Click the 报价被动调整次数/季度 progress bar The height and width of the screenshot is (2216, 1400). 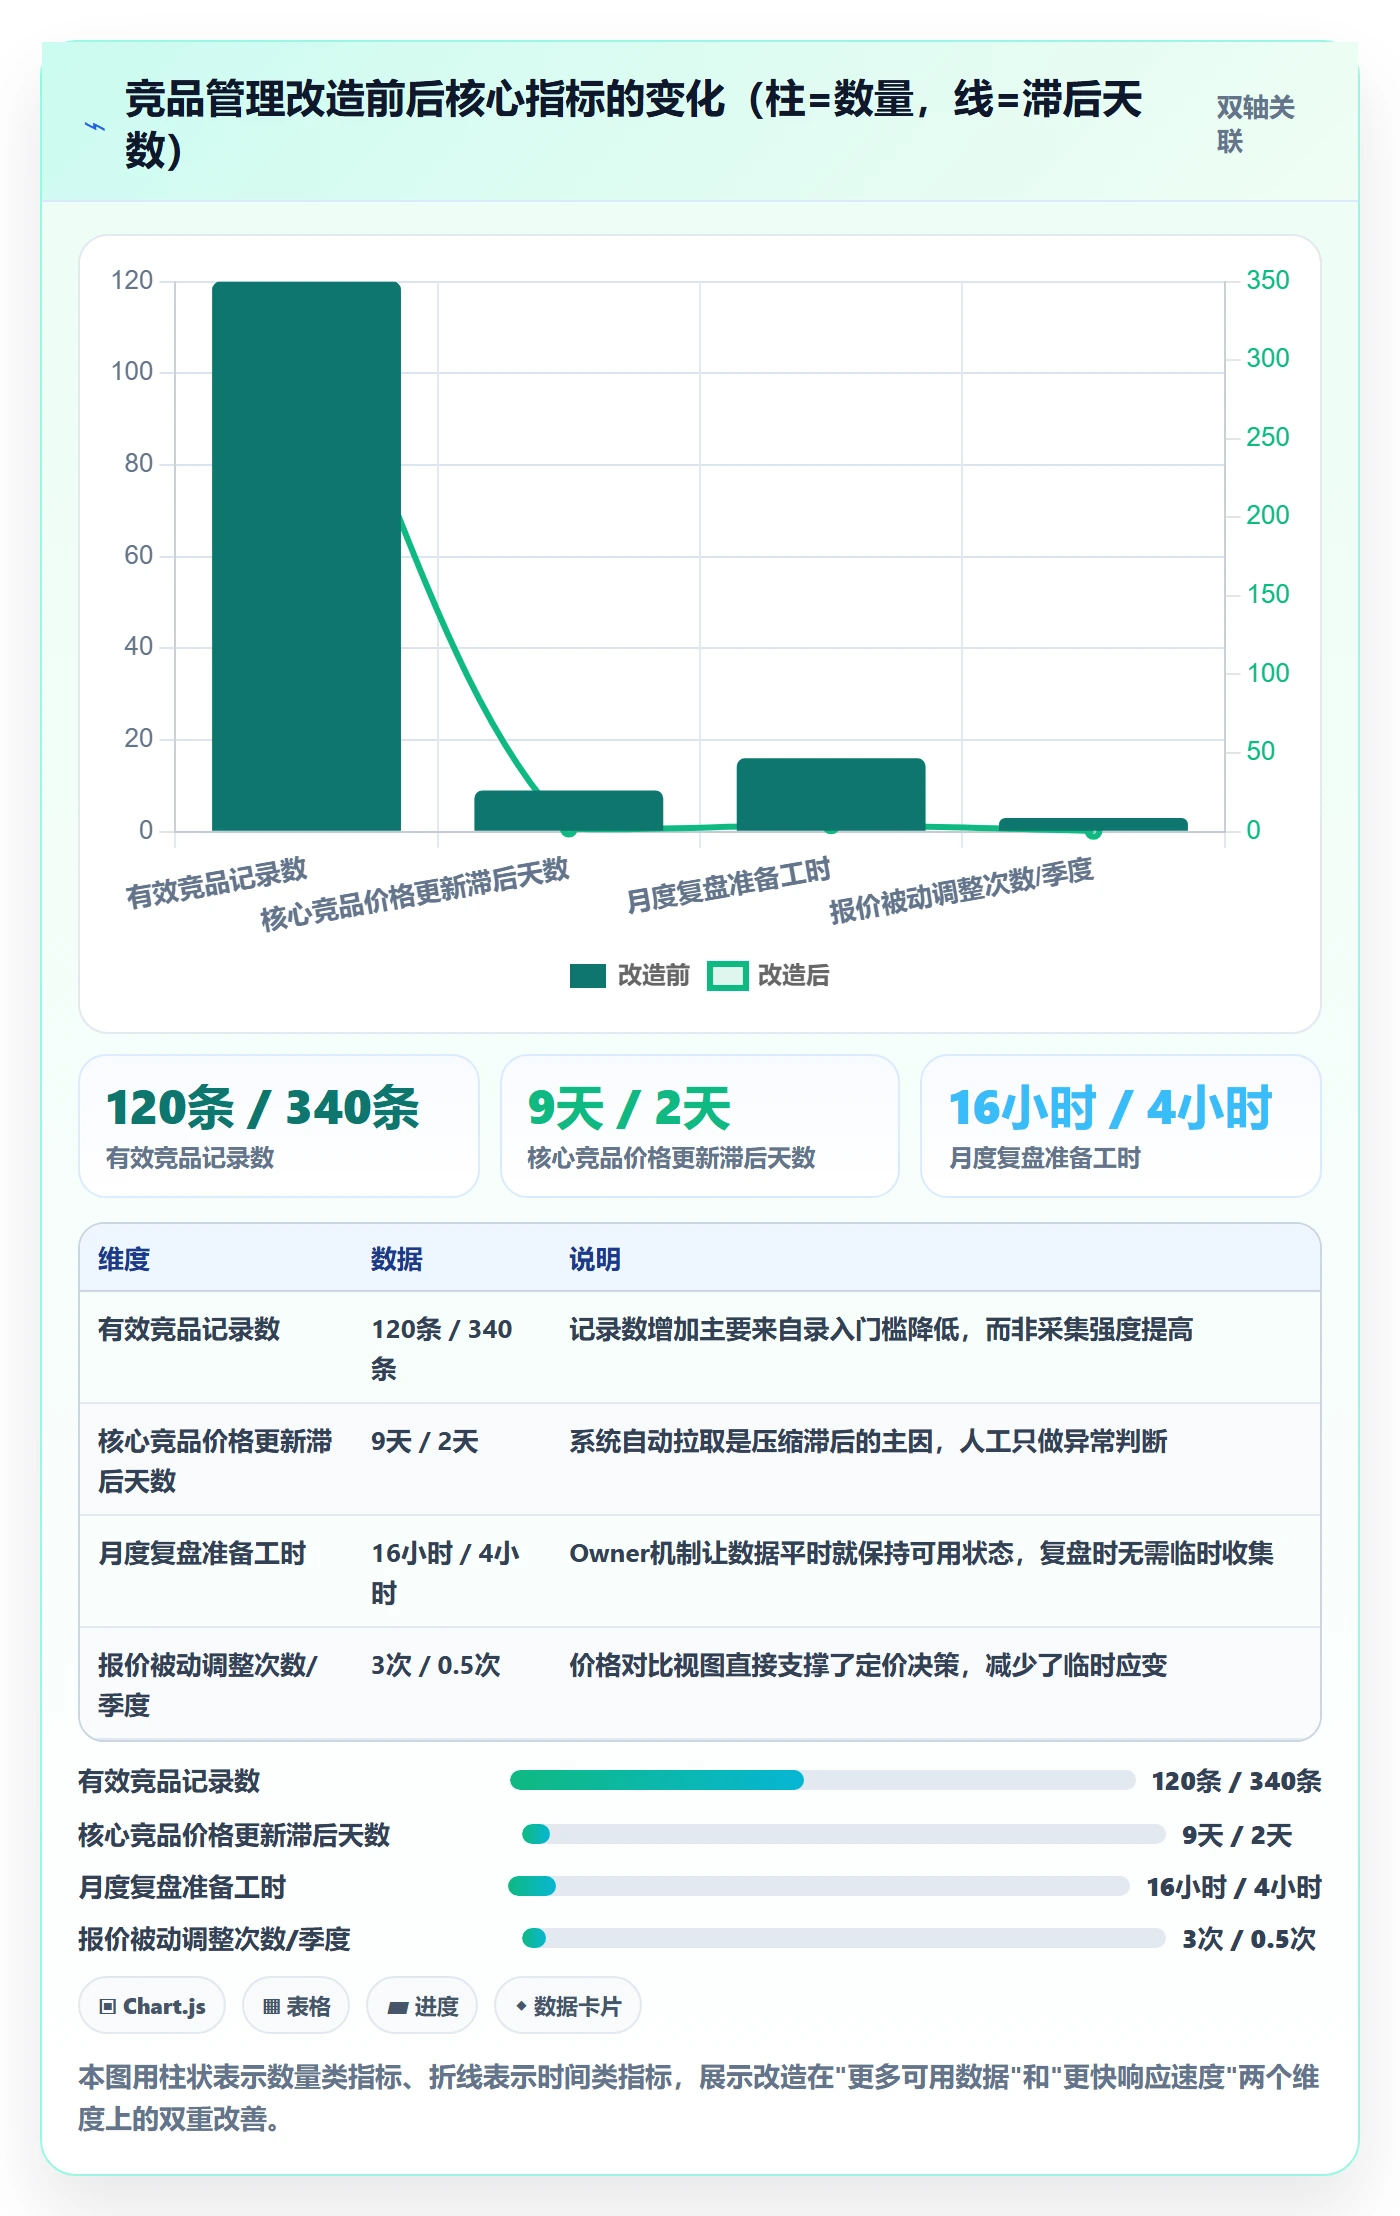843,1938
